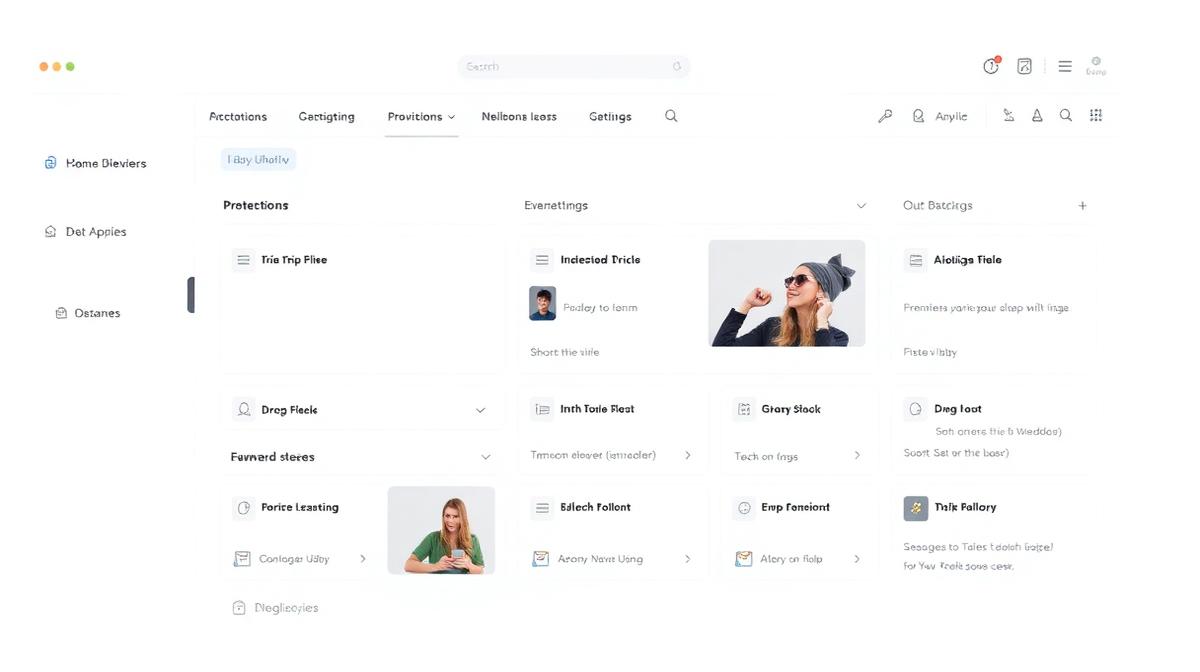Viewport: 1200px width, 672px height.
Task: Open the hamburger menu in top bar
Action: pyautogui.click(x=1065, y=66)
